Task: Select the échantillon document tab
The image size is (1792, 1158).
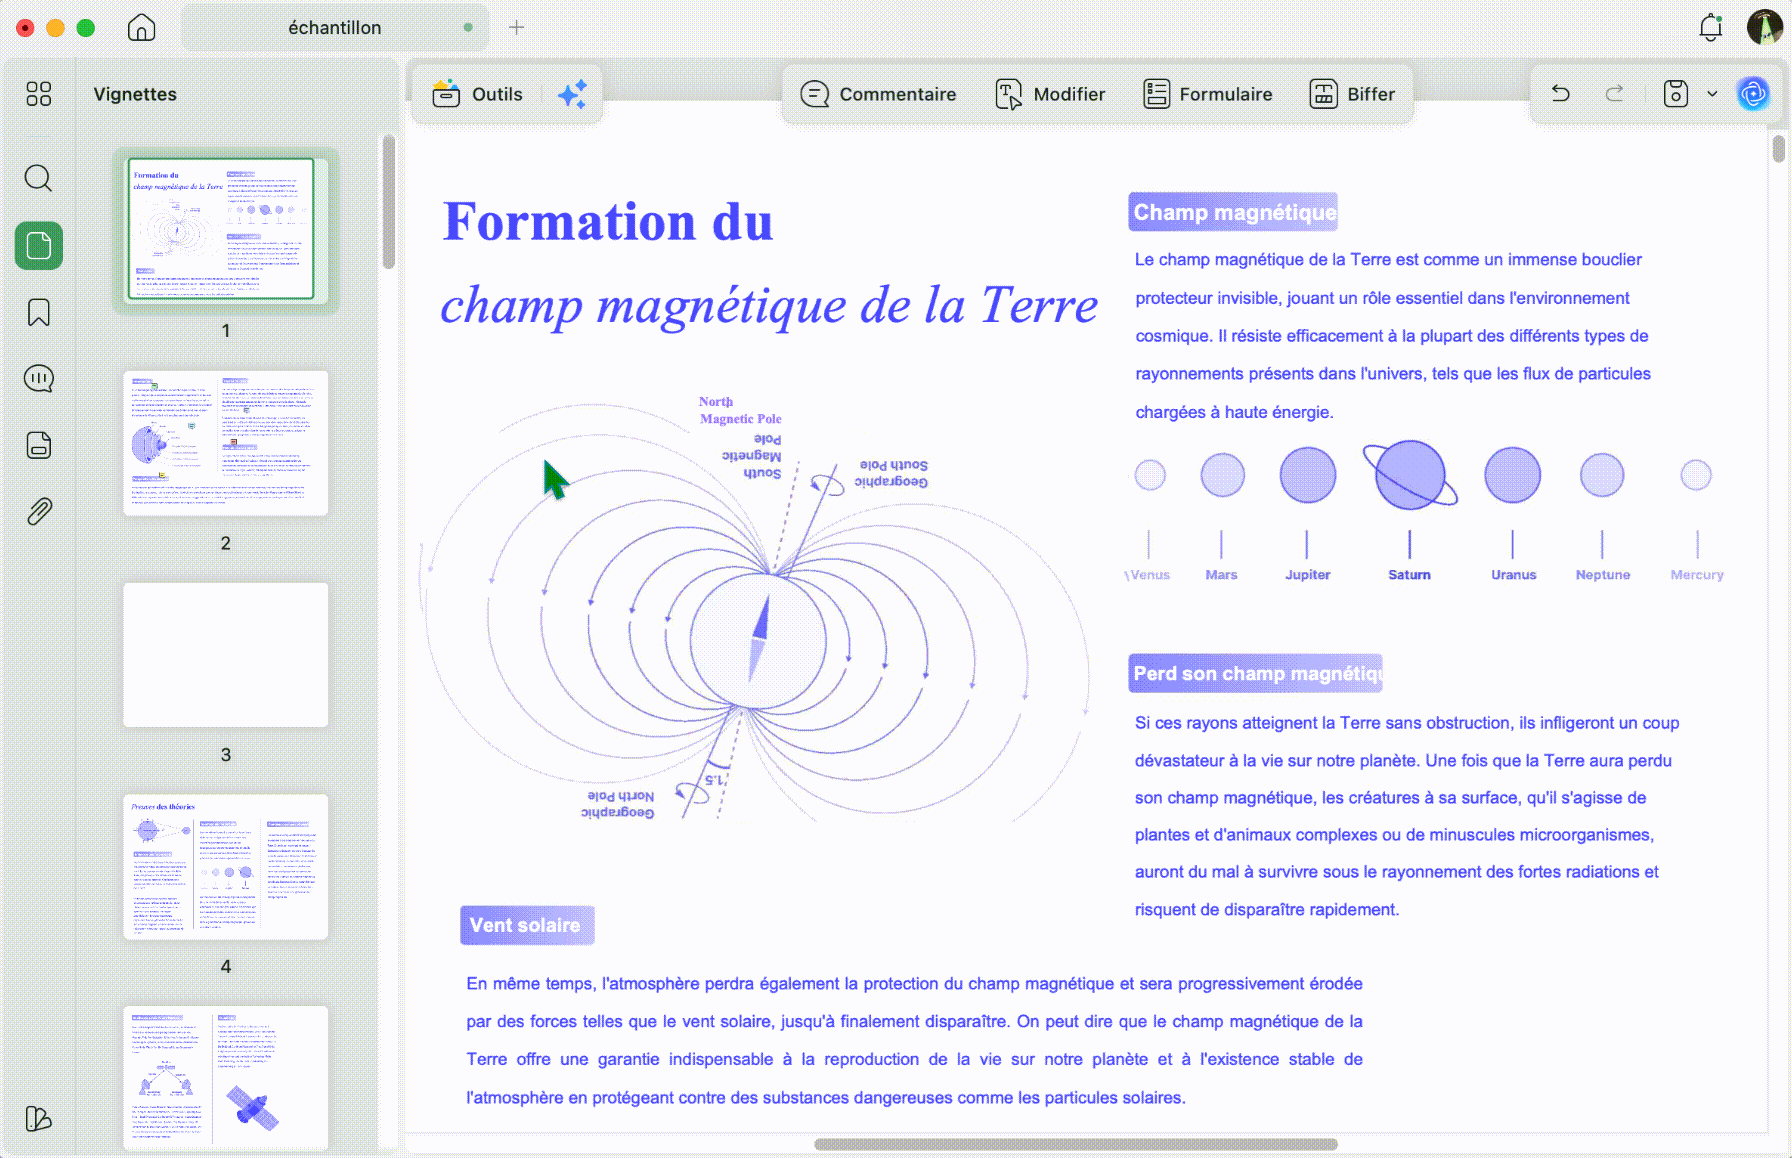Action: click(335, 28)
